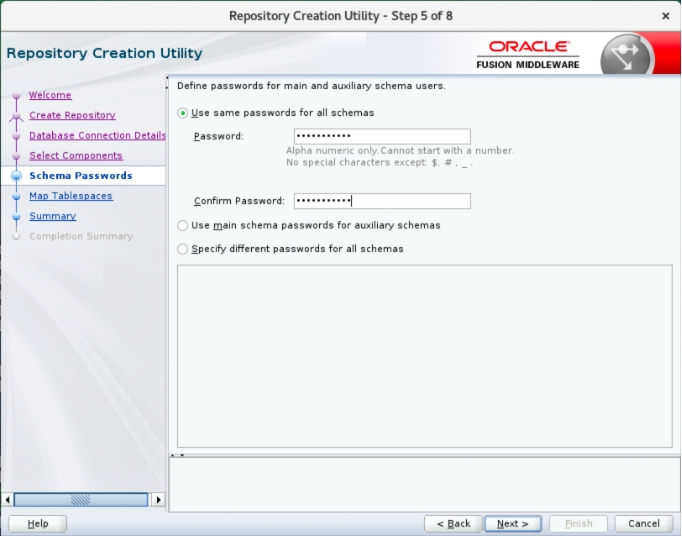Click the Database Connection Details bullet icon
682x536 pixels.
pos(17,136)
